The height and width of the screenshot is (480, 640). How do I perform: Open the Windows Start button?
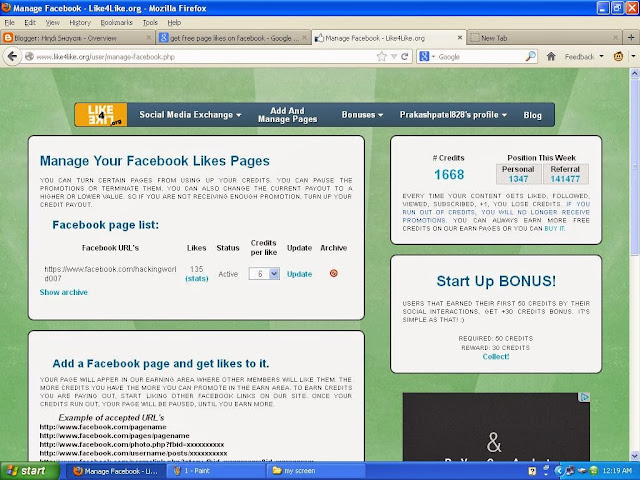[x=29, y=471]
